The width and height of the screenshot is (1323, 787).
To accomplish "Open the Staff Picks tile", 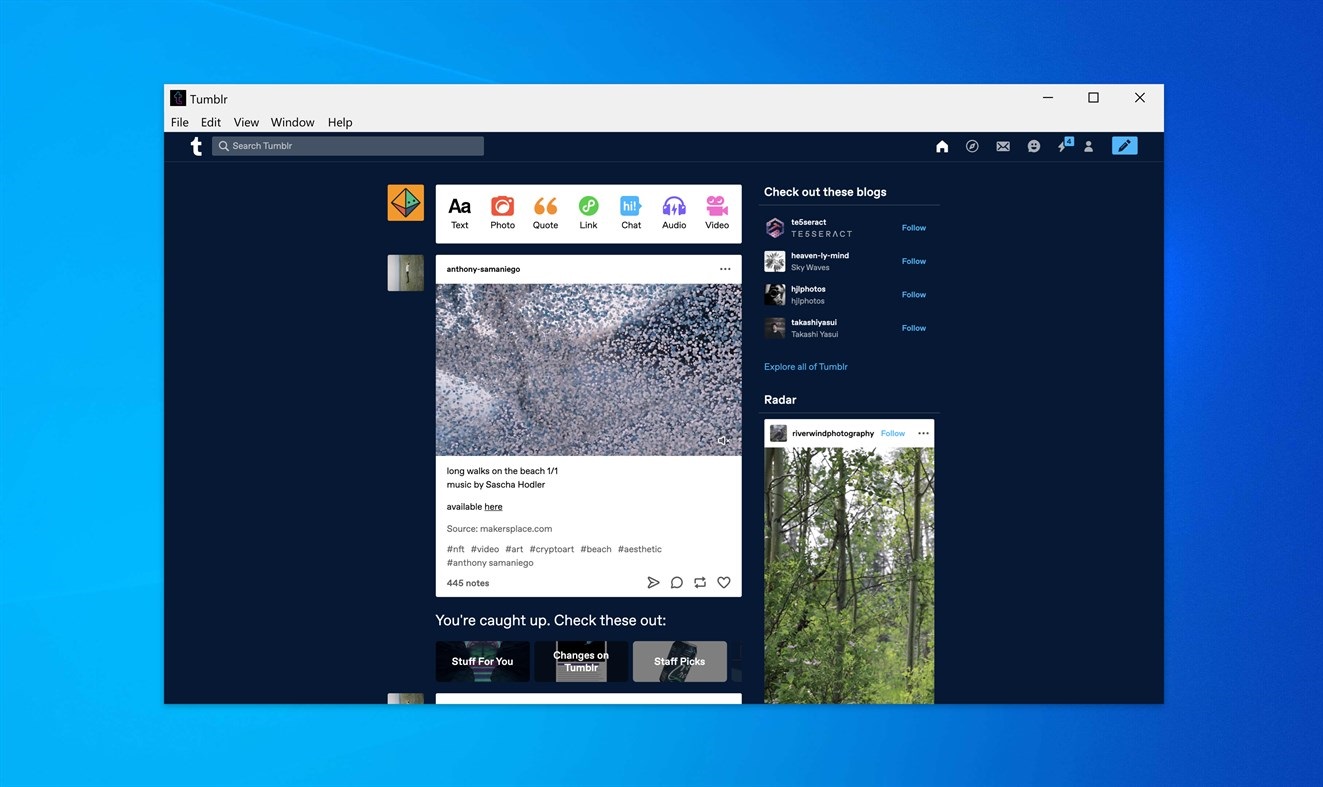I will (x=680, y=661).
